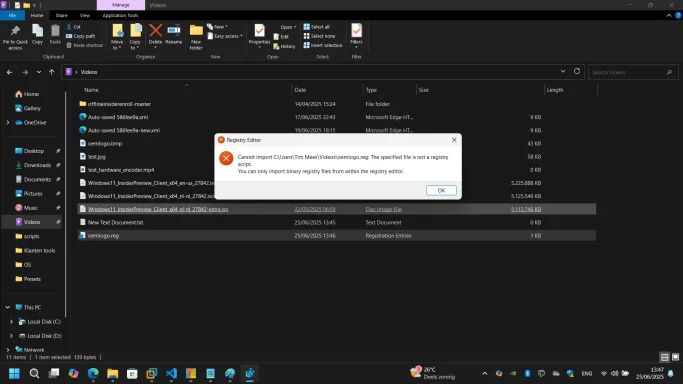Open Windows Start menu

tap(14, 373)
